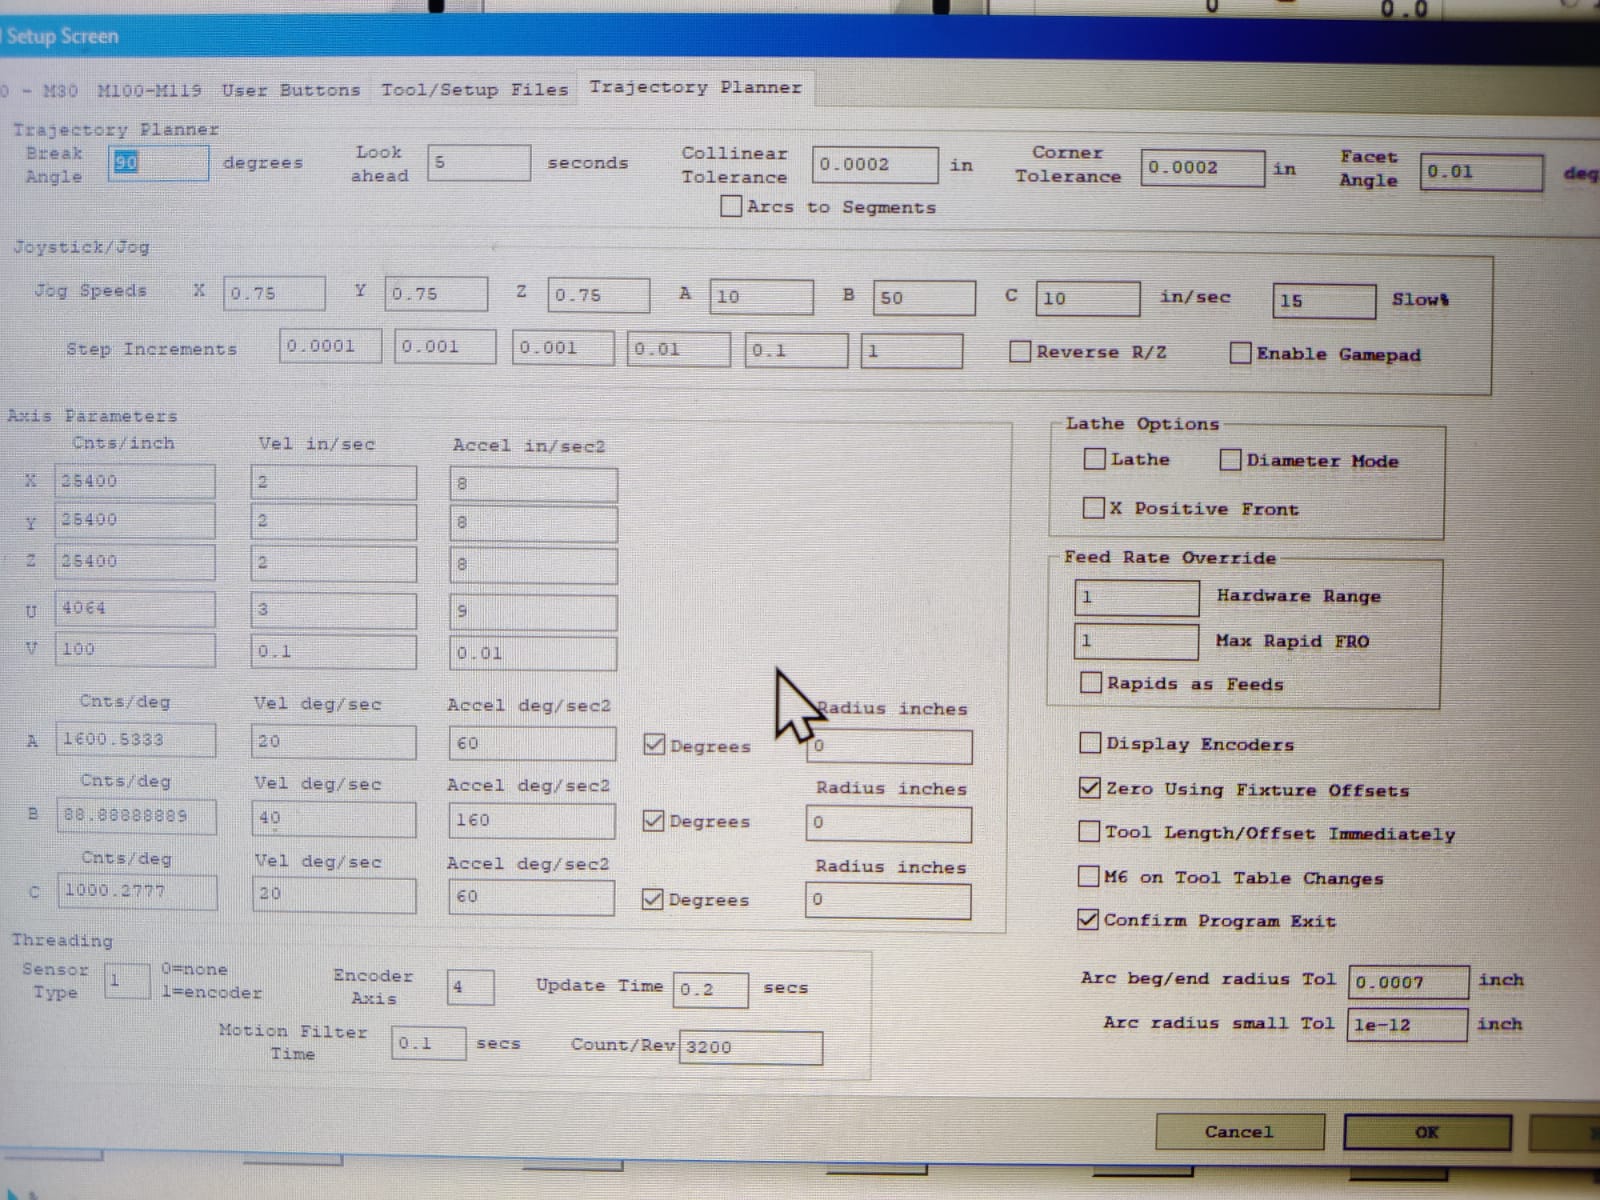This screenshot has height=1200, width=1600.
Task: Switch to the Tool/Setup Files tab
Action: 474,90
